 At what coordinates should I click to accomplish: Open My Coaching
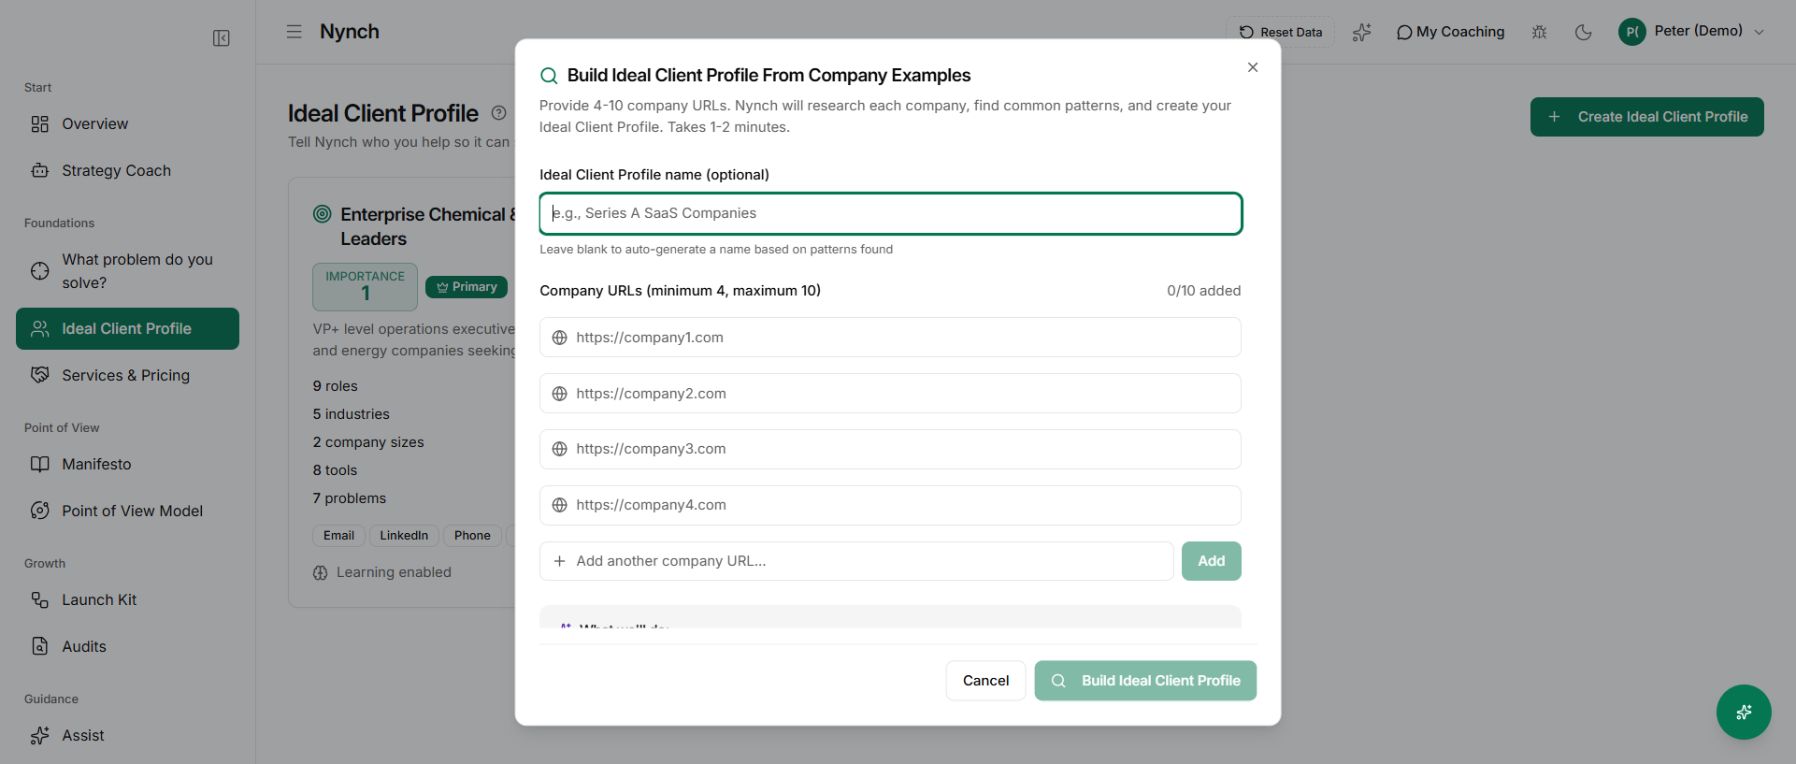tap(1450, 32)
